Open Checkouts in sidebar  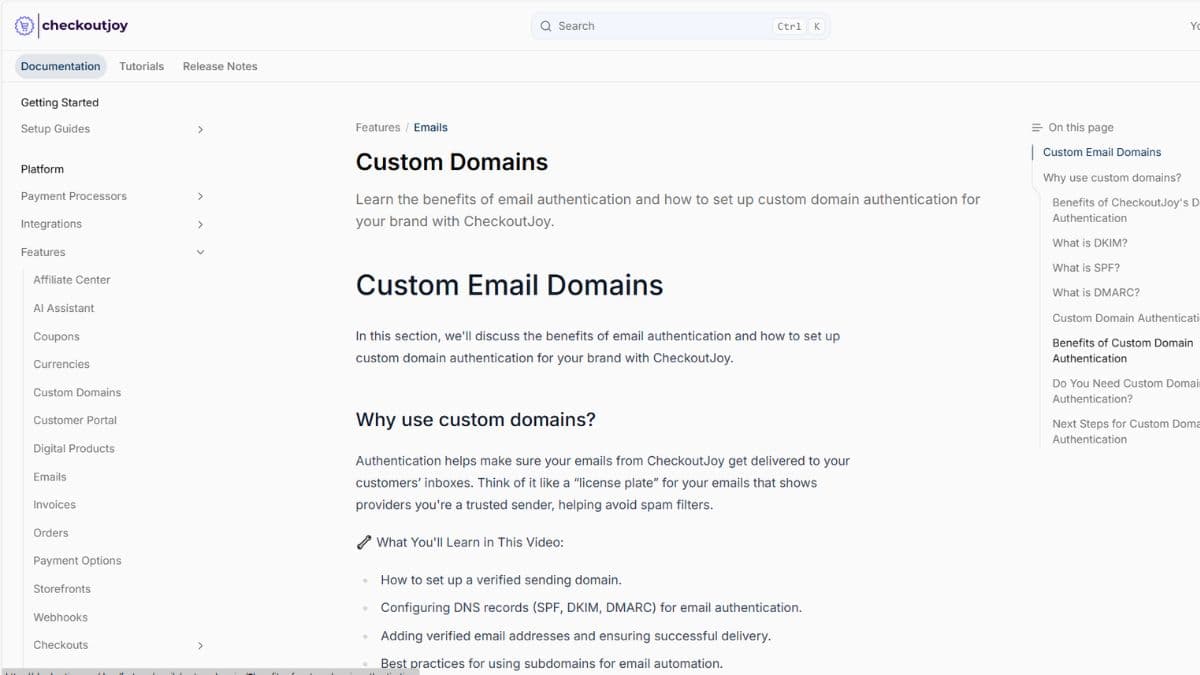tap(60, 645)
